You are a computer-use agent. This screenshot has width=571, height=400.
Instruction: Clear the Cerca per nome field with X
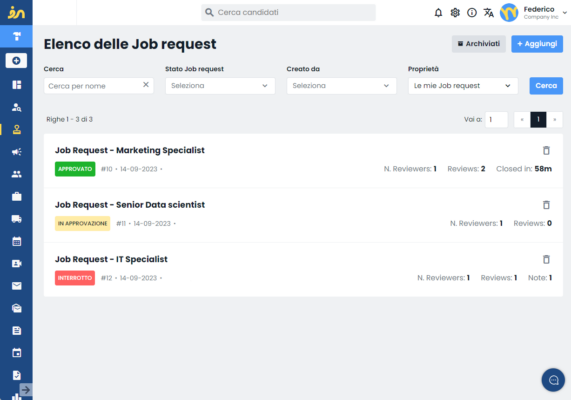coord(146,85)
